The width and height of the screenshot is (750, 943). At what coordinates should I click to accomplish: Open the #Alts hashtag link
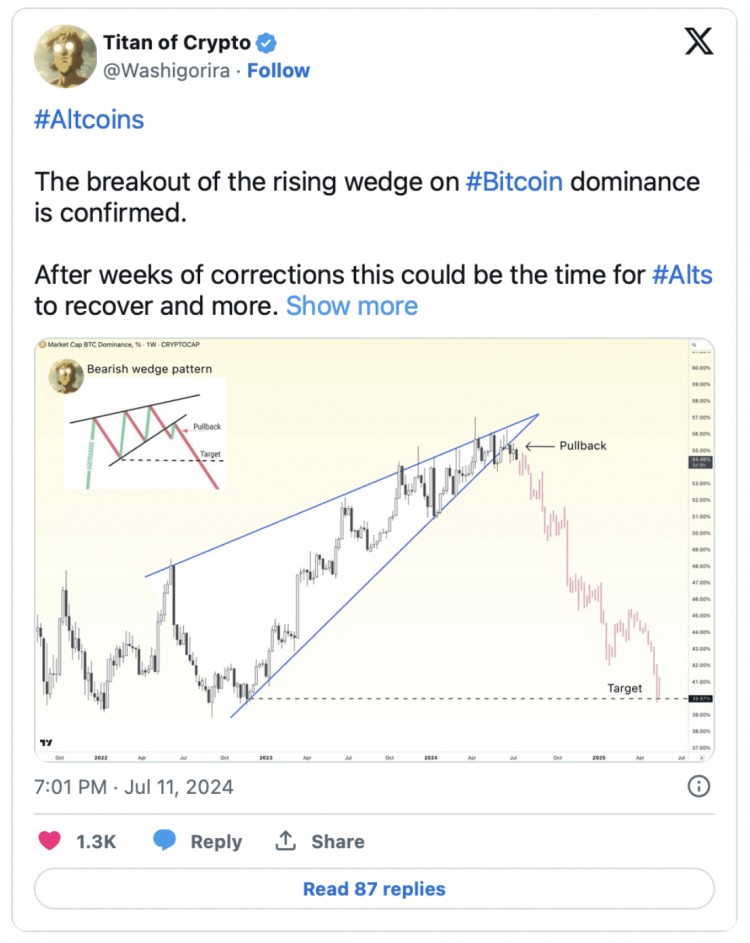[682, 274]
